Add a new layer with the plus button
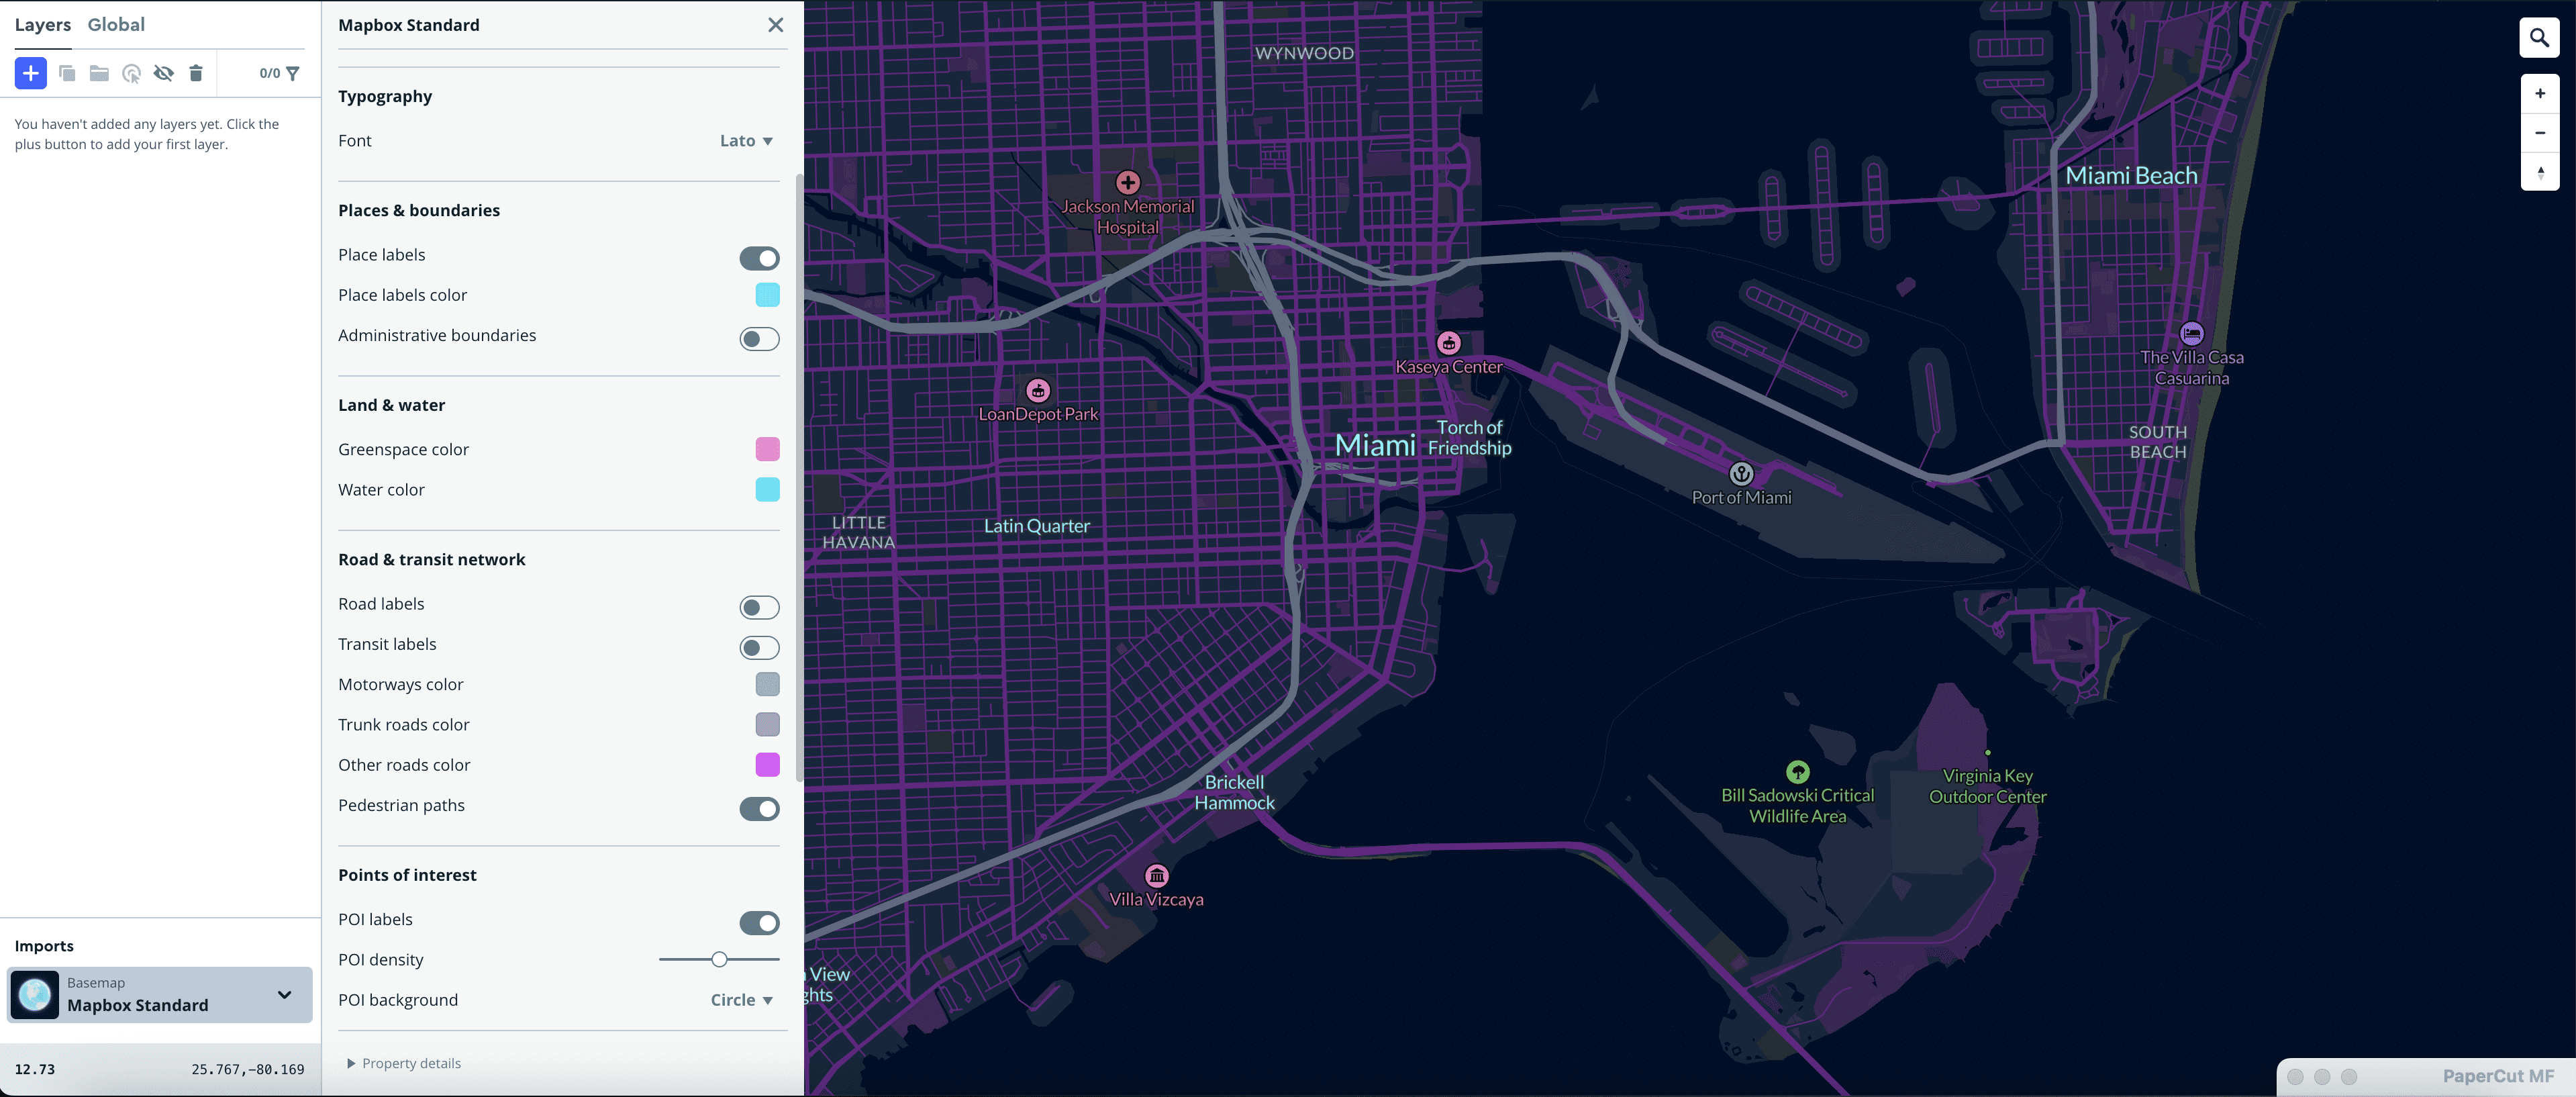The height and width of the screenshot is (1097, 2576). pos(30,72)
